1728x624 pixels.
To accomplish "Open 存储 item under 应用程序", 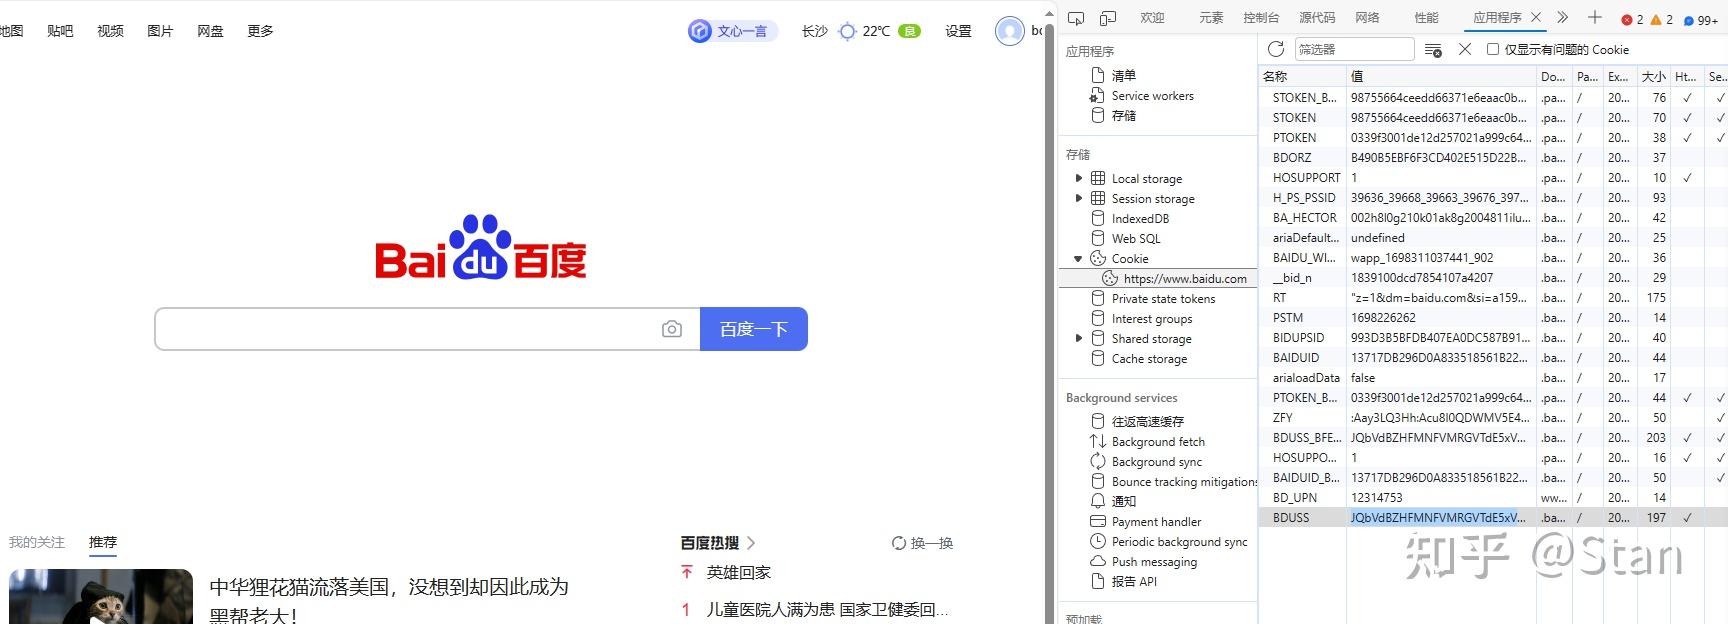I will [x=1123, y=116].
